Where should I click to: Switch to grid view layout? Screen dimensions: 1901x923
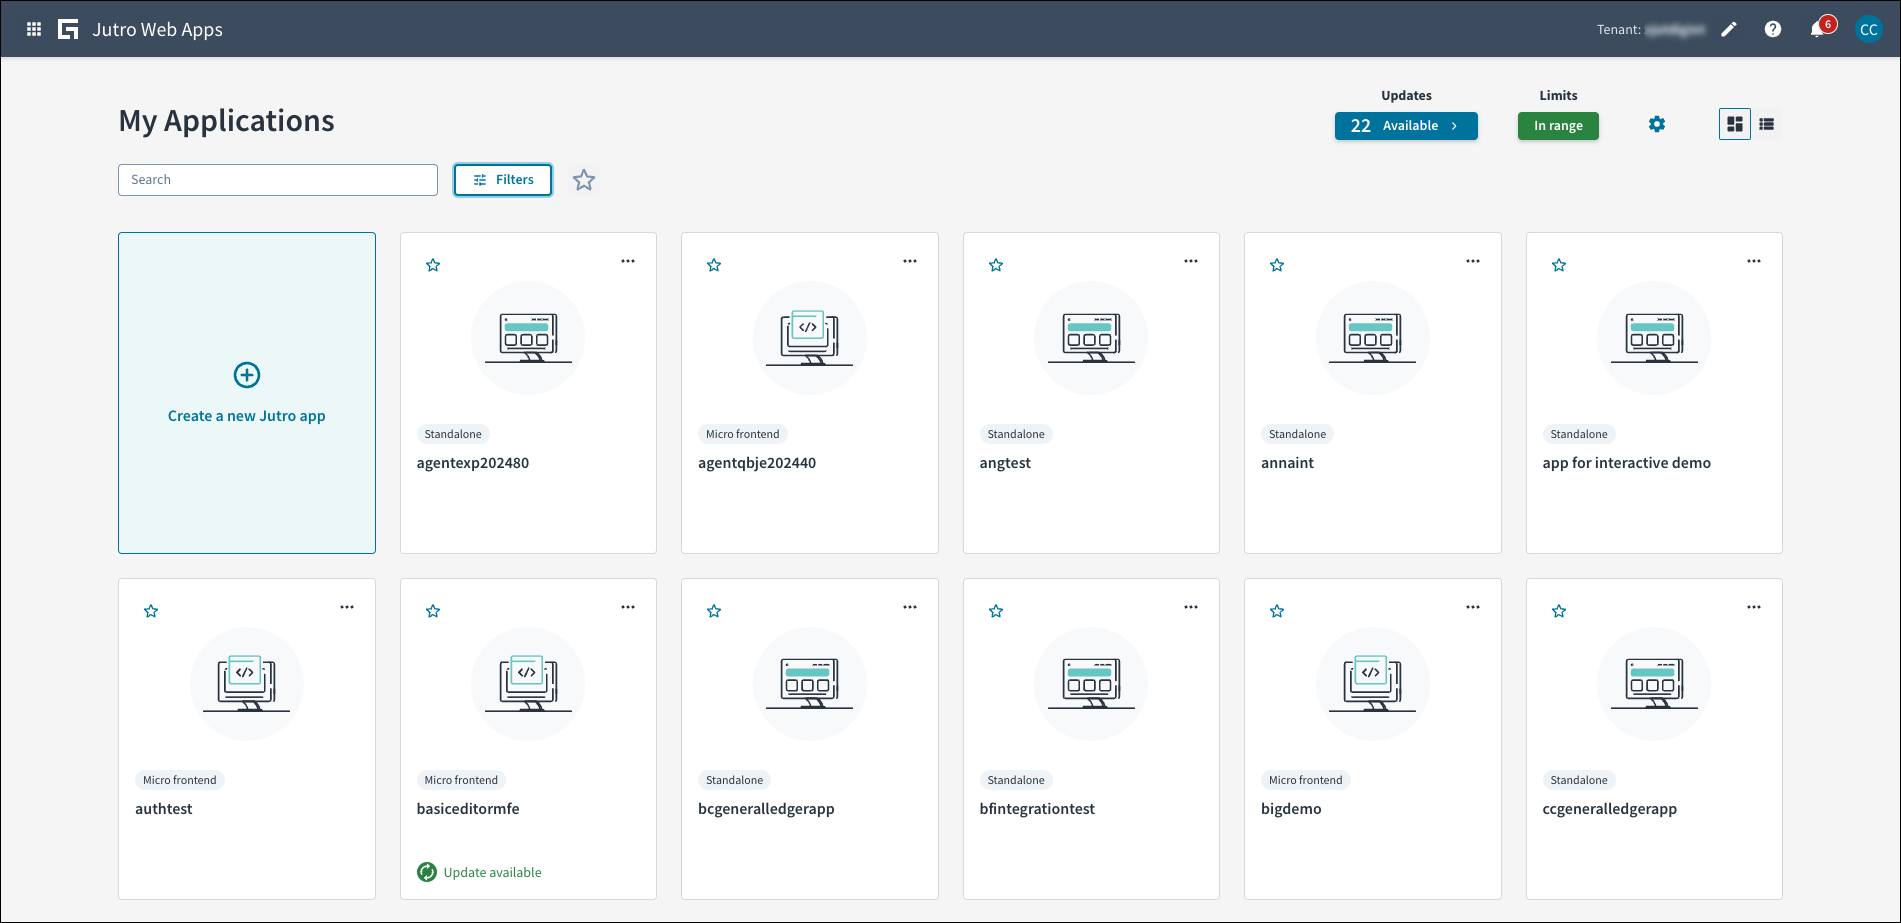(1734, 123)
